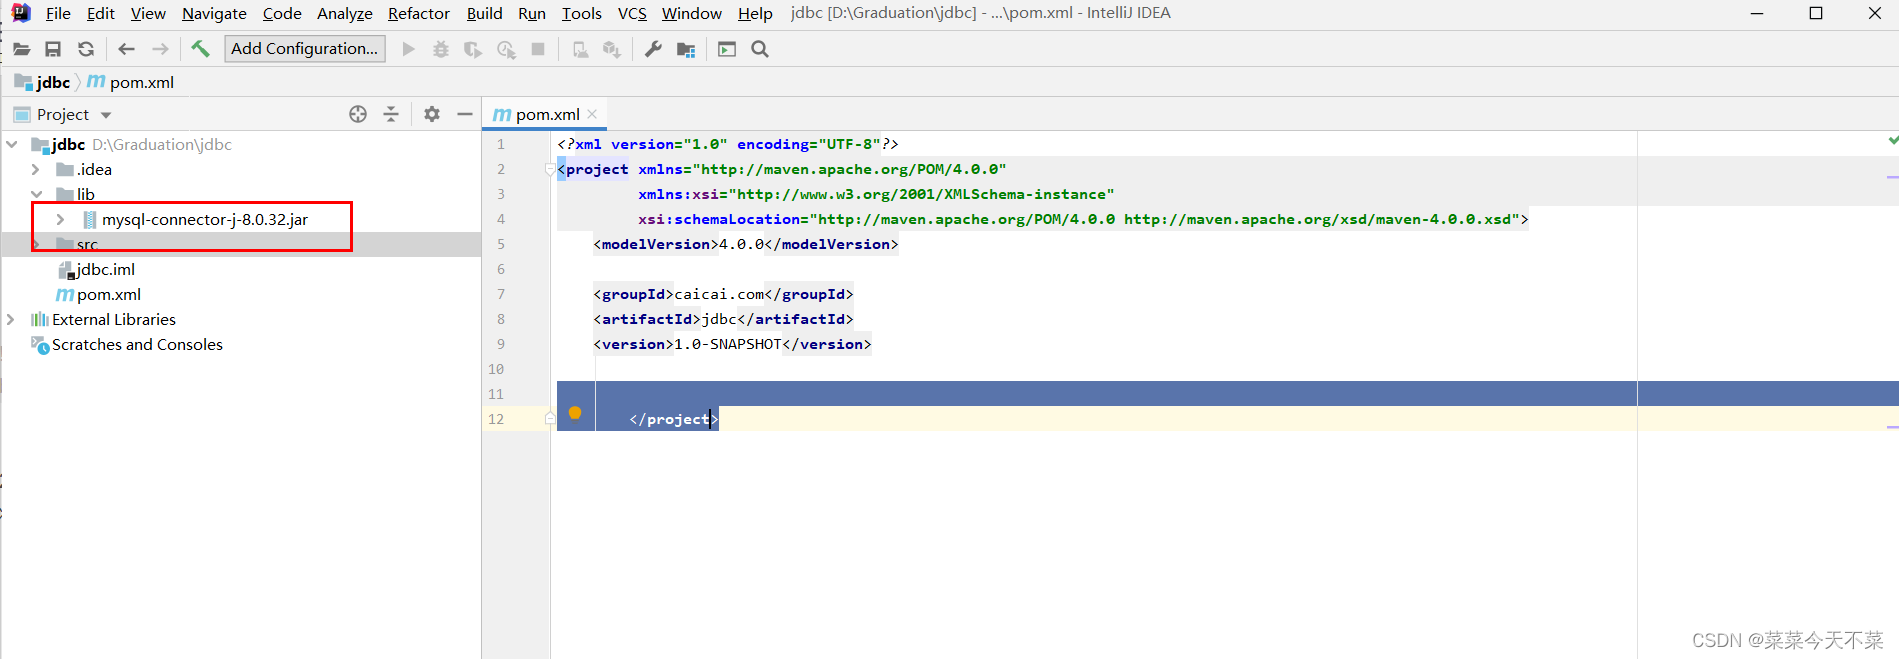Open the Build menu
The image size is (1899, 659).
[484, 13]
